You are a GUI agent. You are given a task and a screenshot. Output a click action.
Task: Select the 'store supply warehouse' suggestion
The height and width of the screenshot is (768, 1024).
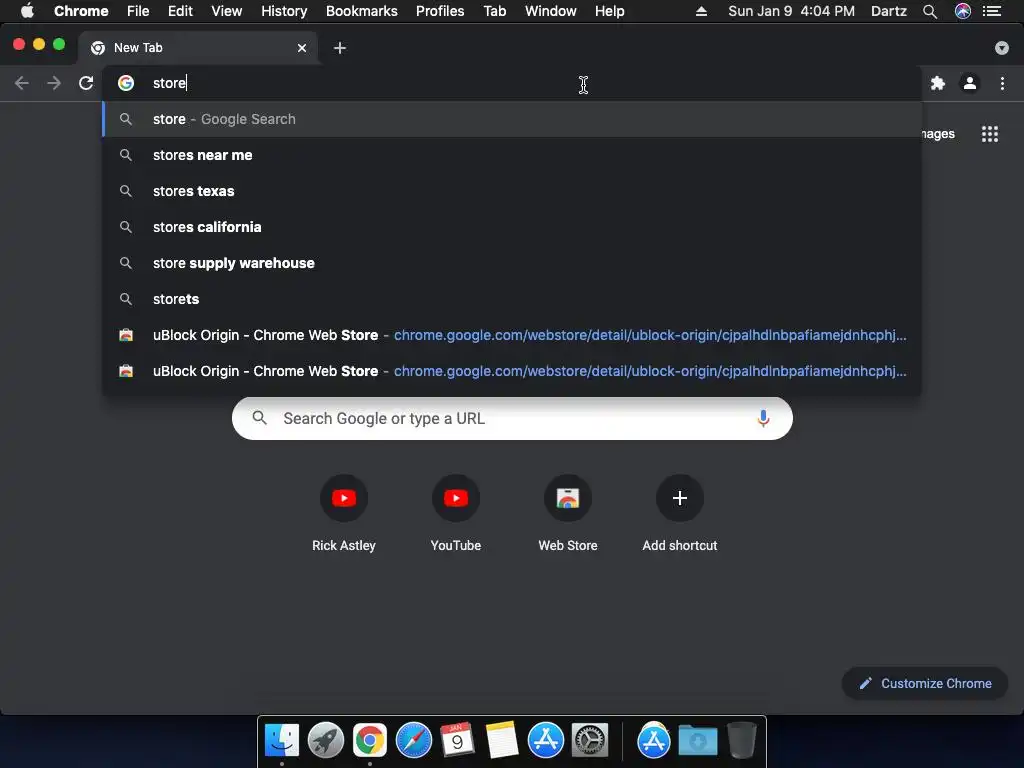(x=512, y=263)
